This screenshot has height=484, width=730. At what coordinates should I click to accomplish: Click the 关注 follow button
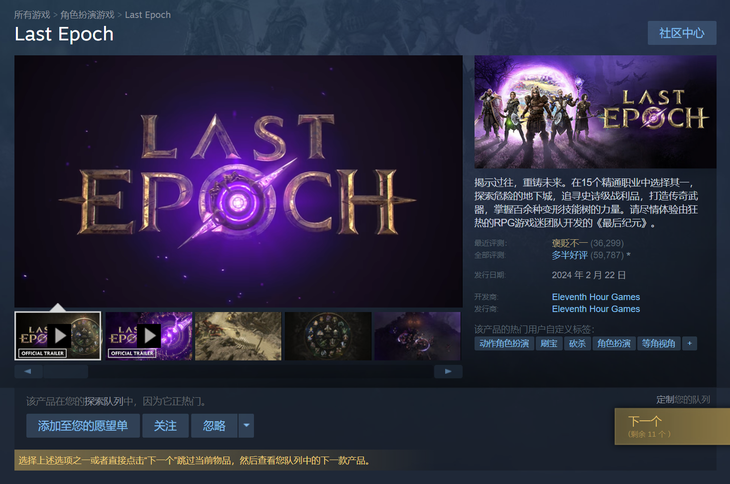click(x=165, y=426)
